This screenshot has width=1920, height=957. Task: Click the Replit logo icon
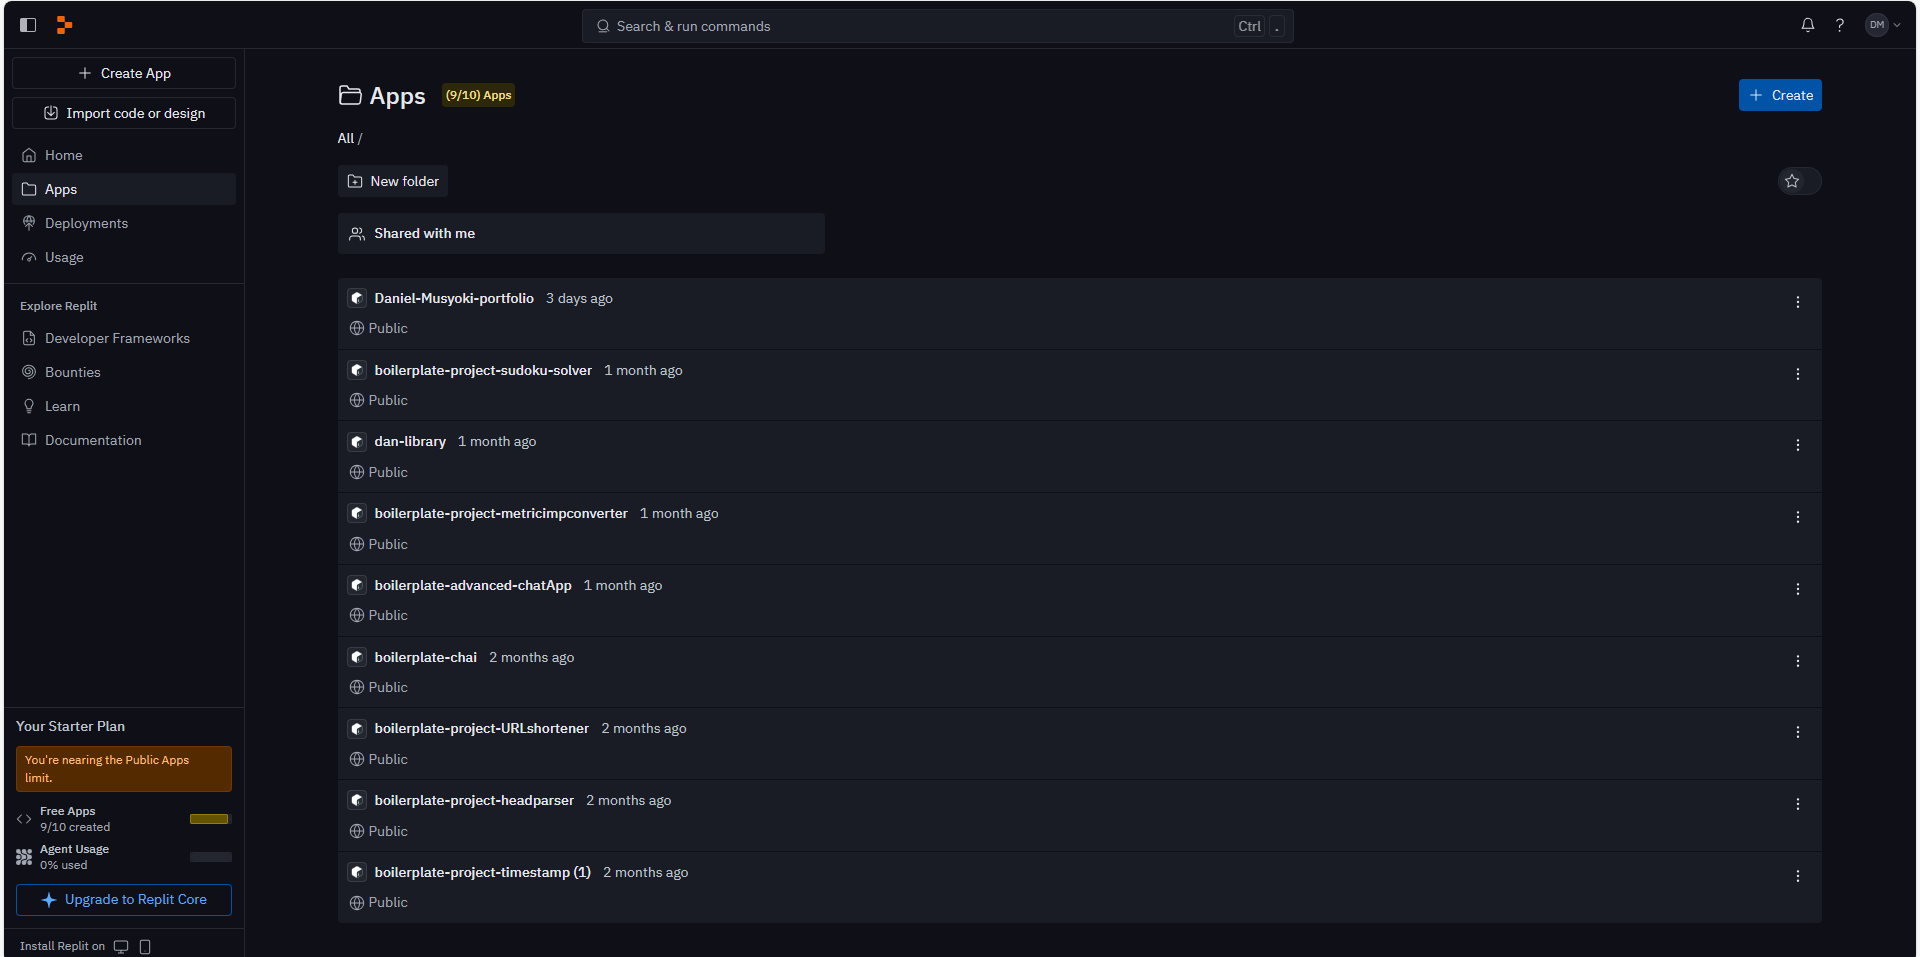coord(64,25)
